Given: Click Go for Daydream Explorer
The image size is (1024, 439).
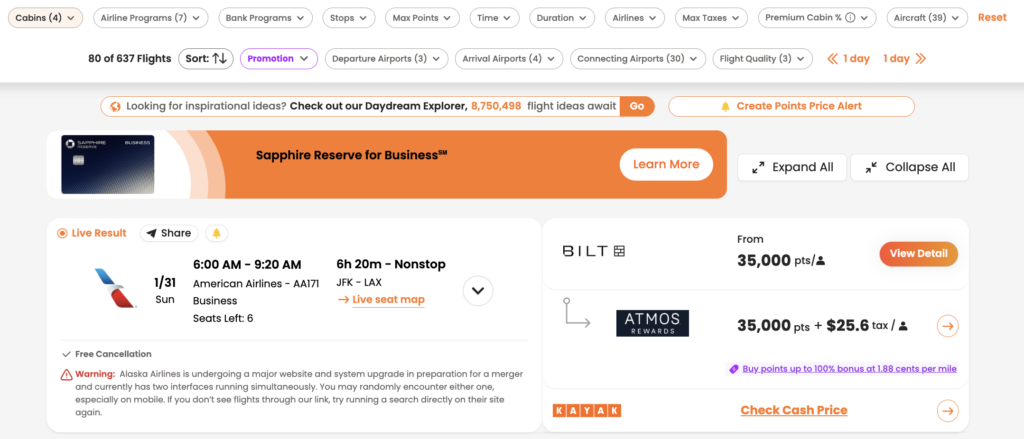Looking at the screenshot, I should 637,106.
